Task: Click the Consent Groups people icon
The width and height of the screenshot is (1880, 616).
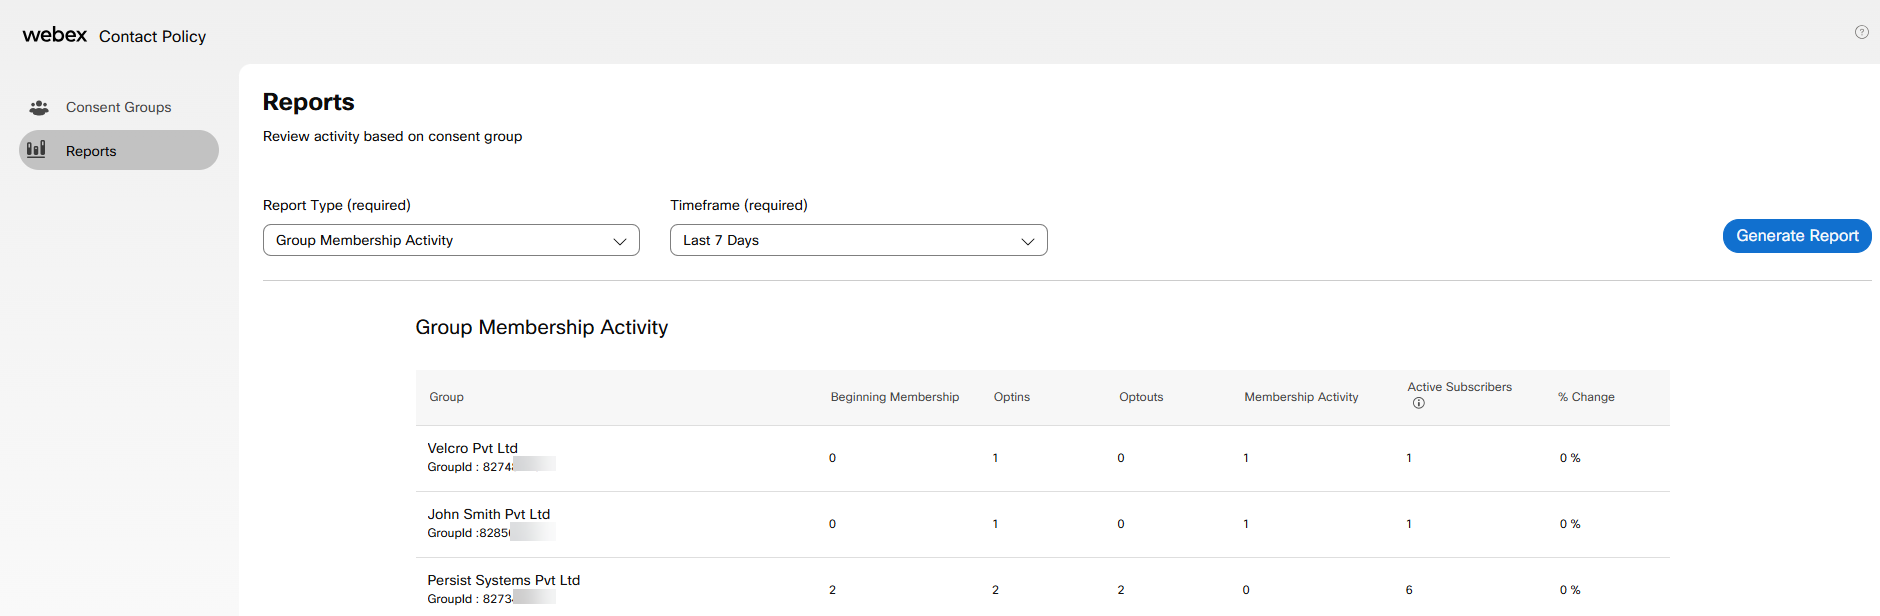Action: click(39, 107)
